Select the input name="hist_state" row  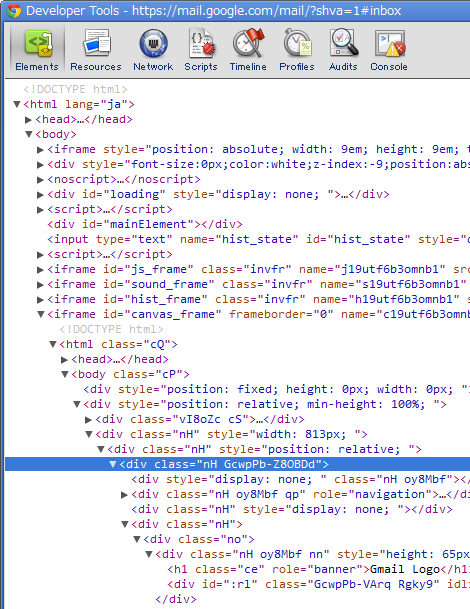[258, 239]
